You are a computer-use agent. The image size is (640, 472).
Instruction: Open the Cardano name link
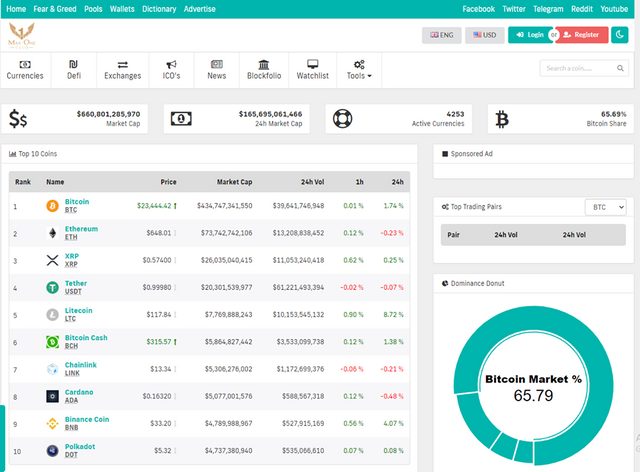(79, 392)
